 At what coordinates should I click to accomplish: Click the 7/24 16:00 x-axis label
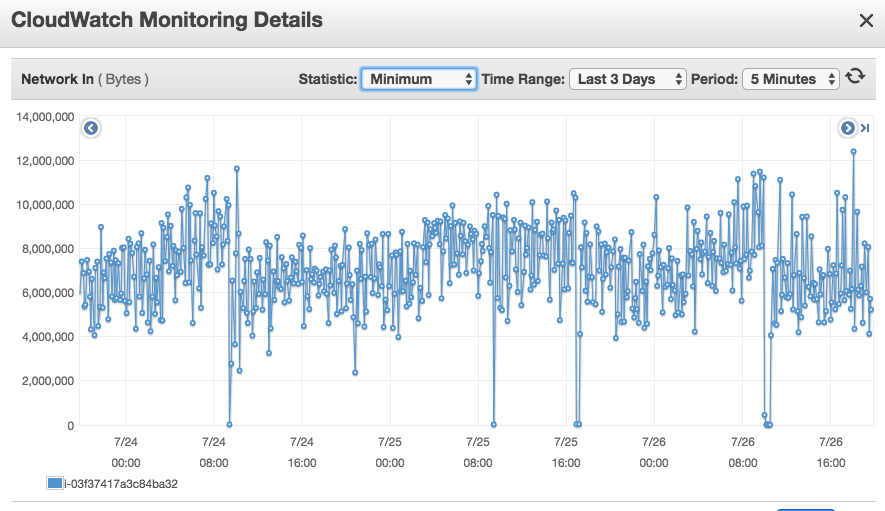(x=301, y=452)
